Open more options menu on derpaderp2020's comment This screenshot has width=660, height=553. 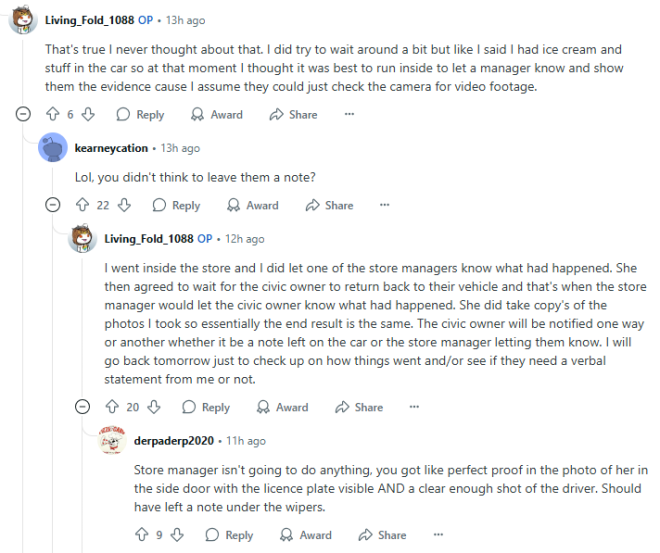[437, 535]
